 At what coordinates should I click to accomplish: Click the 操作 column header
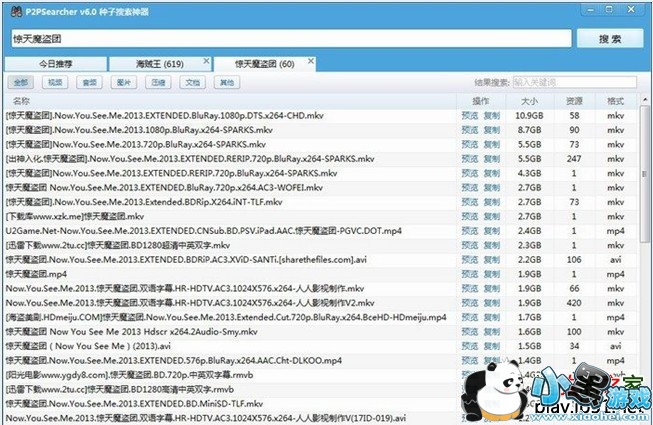pos(481,101)
